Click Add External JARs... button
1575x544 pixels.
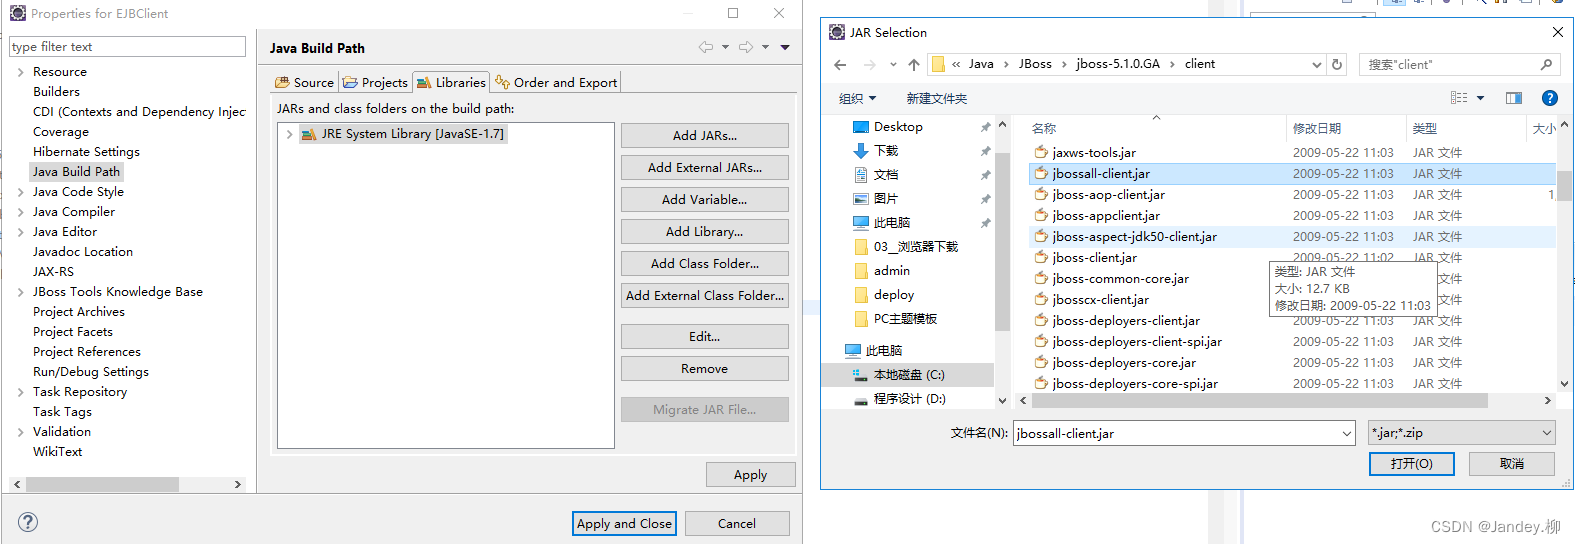tap(704, 167)
